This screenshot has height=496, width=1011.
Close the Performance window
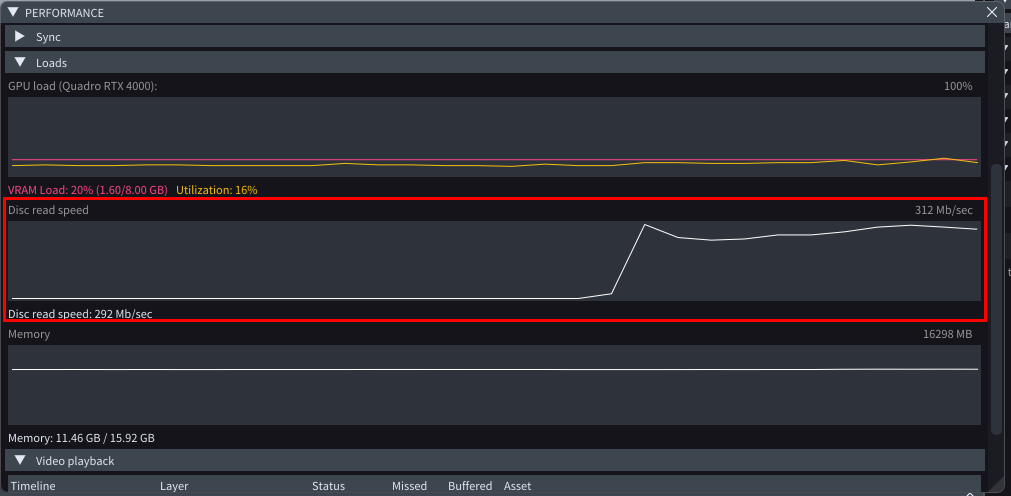pyautogui.click(x=991, y=13)
